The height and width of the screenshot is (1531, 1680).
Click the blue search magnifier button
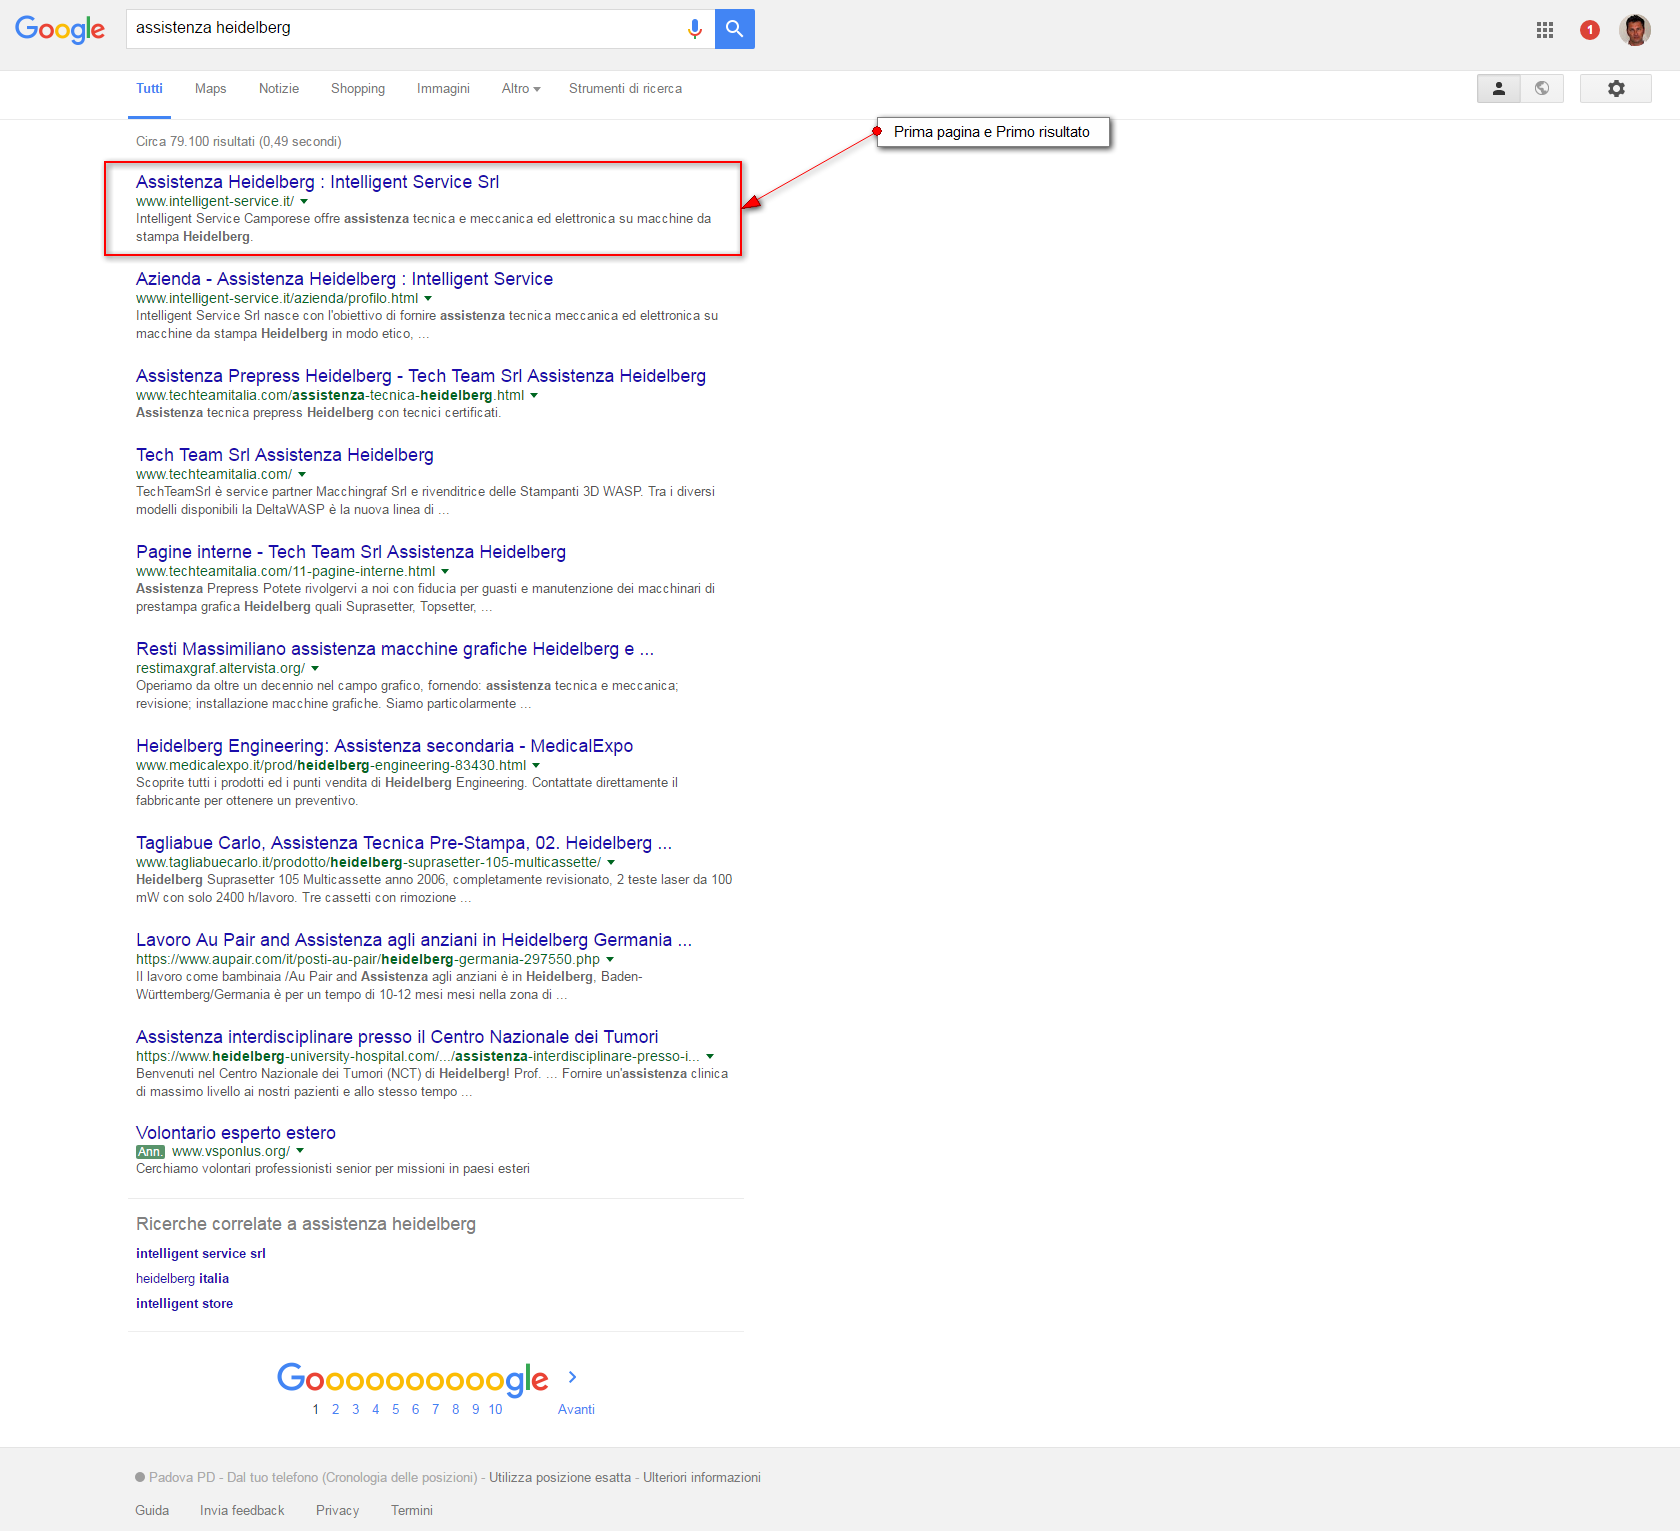point(735,29)
